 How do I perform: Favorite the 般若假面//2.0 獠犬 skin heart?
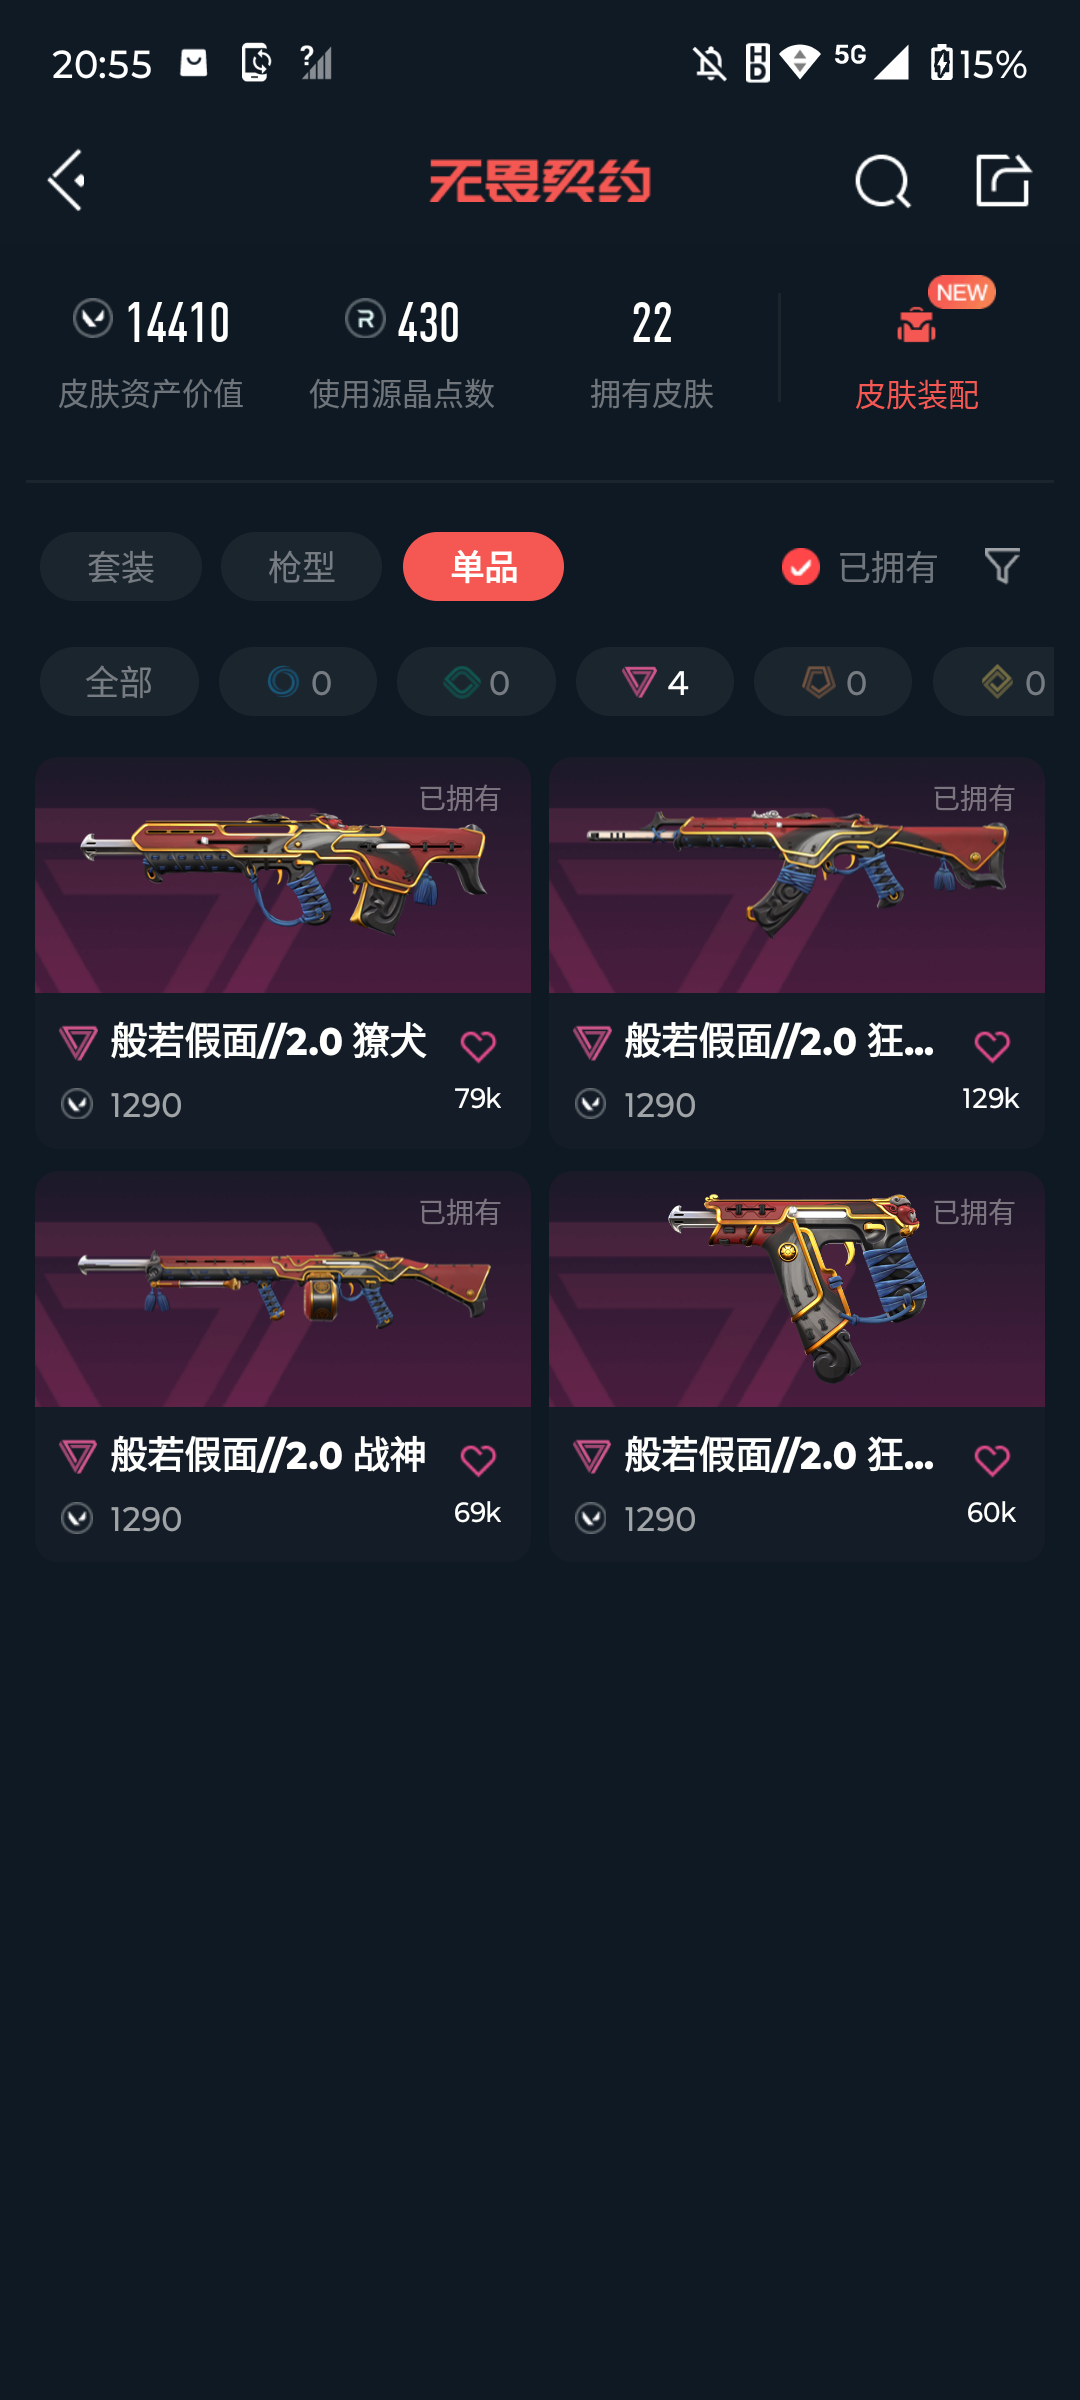[x=478, y=1046]
